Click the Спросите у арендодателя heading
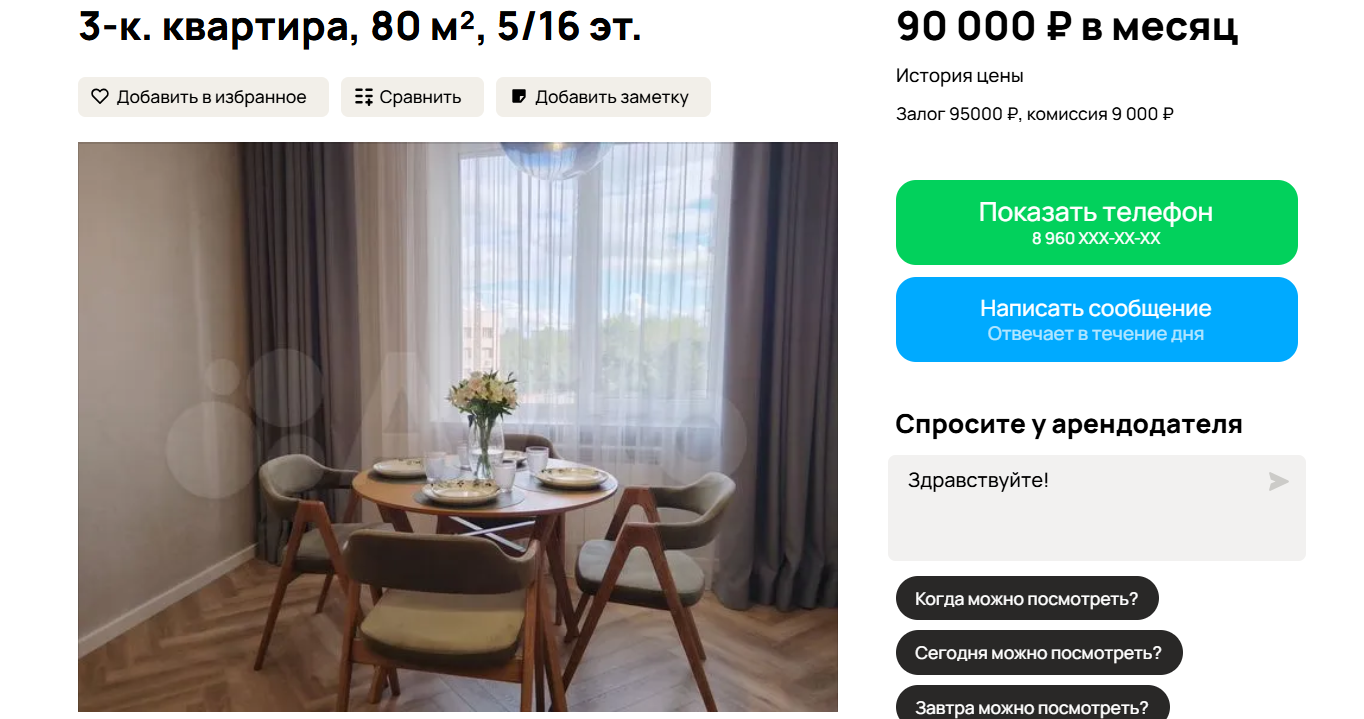Screen dimensions: 1364x719 tap(1069, 424)
